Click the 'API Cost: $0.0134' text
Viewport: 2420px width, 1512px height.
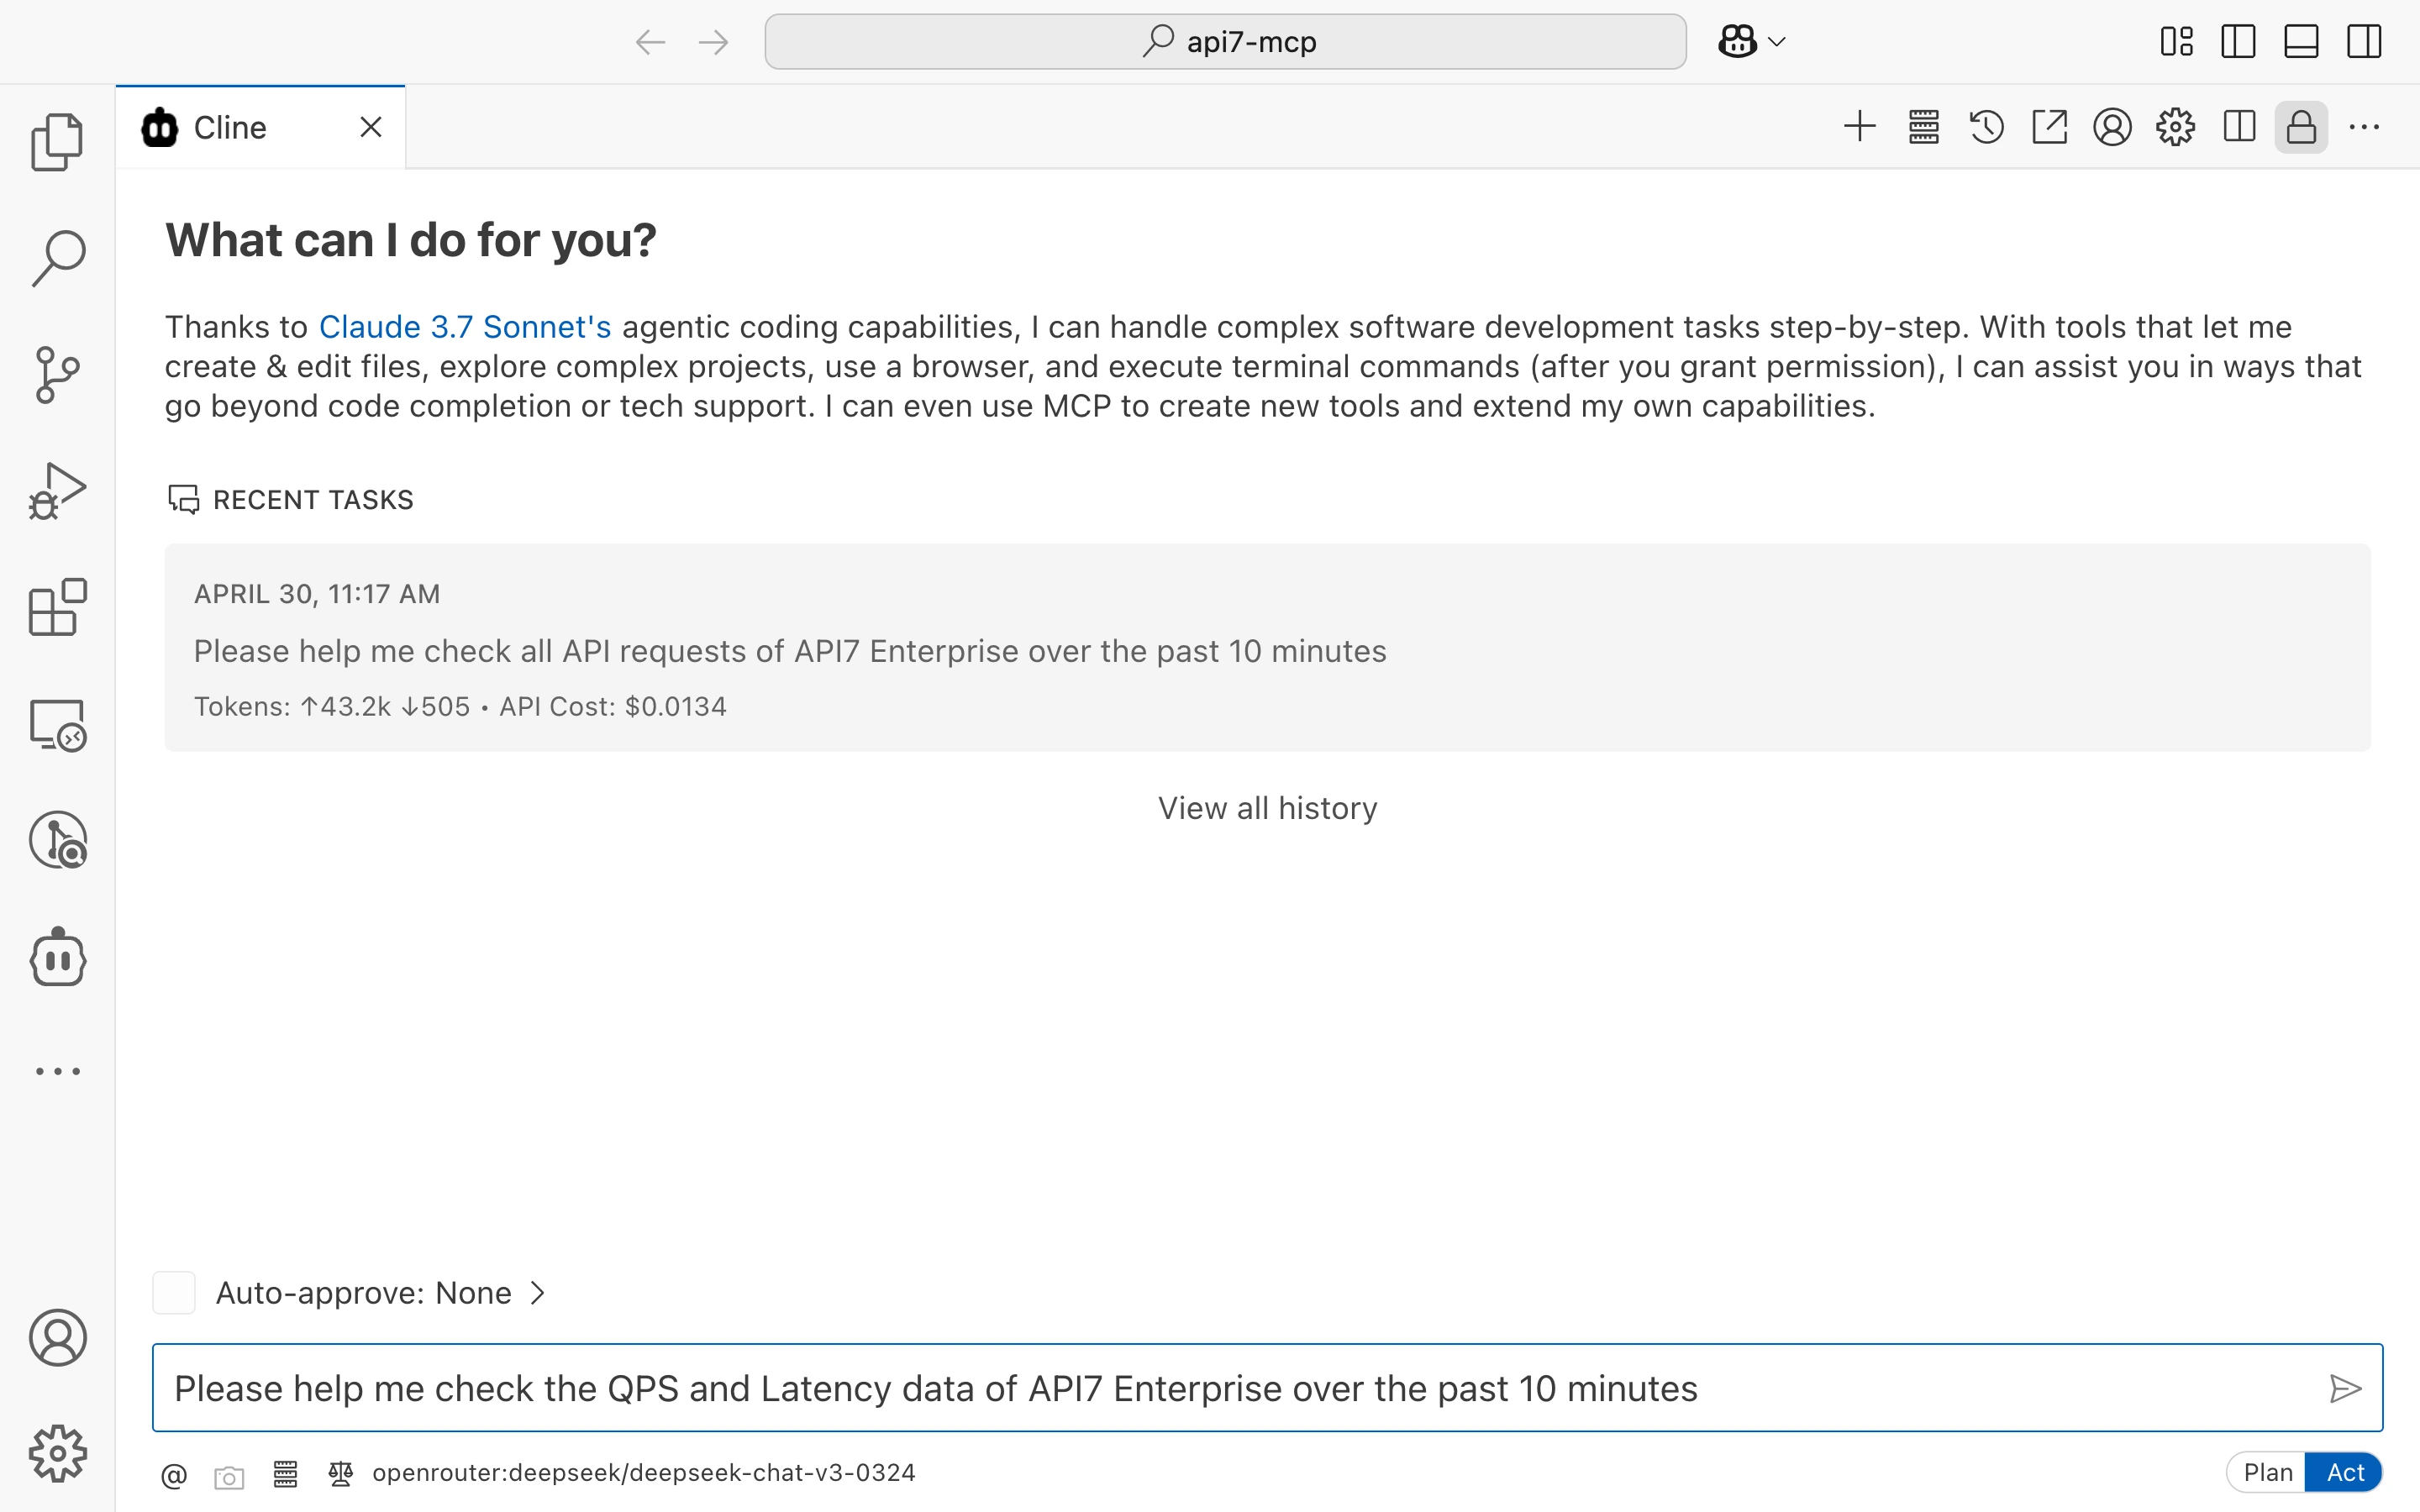(613, 707)
